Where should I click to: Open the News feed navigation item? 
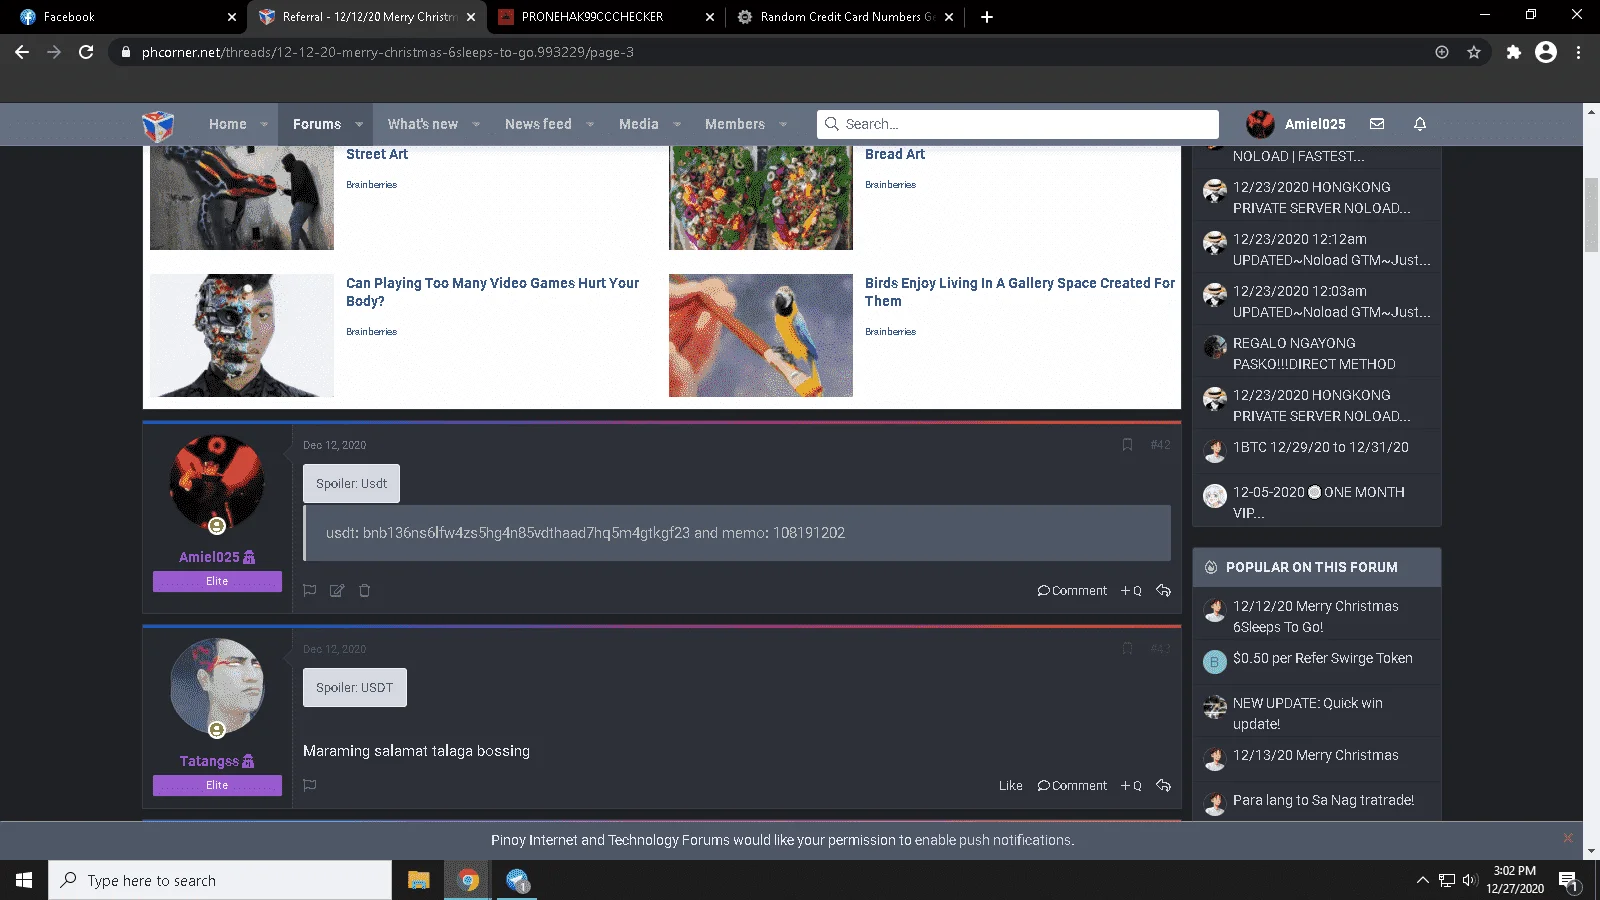coord(538,124)
